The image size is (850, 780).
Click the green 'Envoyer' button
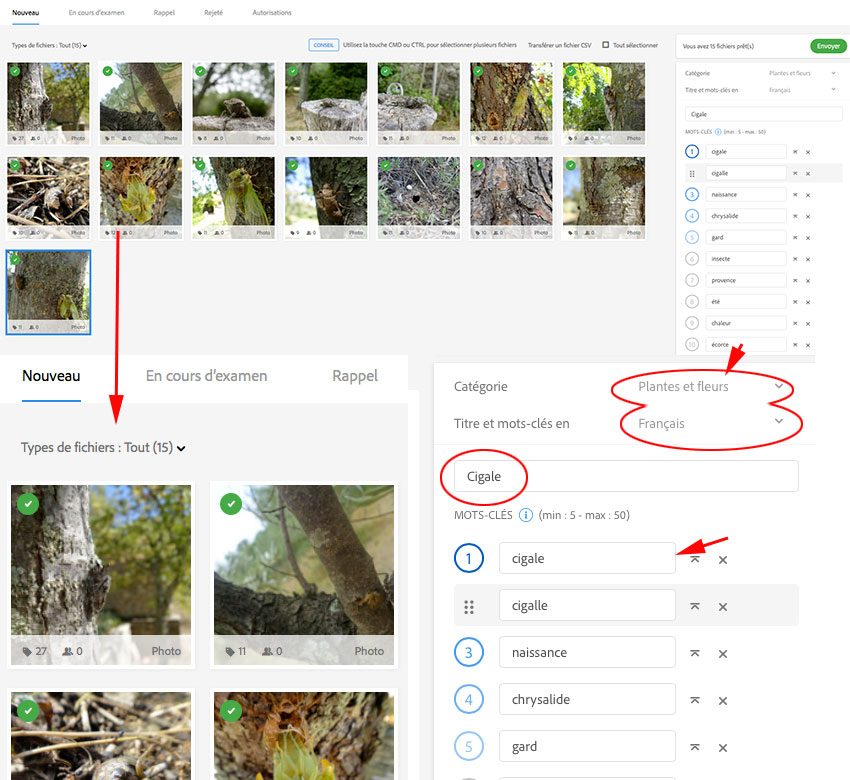[x=828, y=46]
